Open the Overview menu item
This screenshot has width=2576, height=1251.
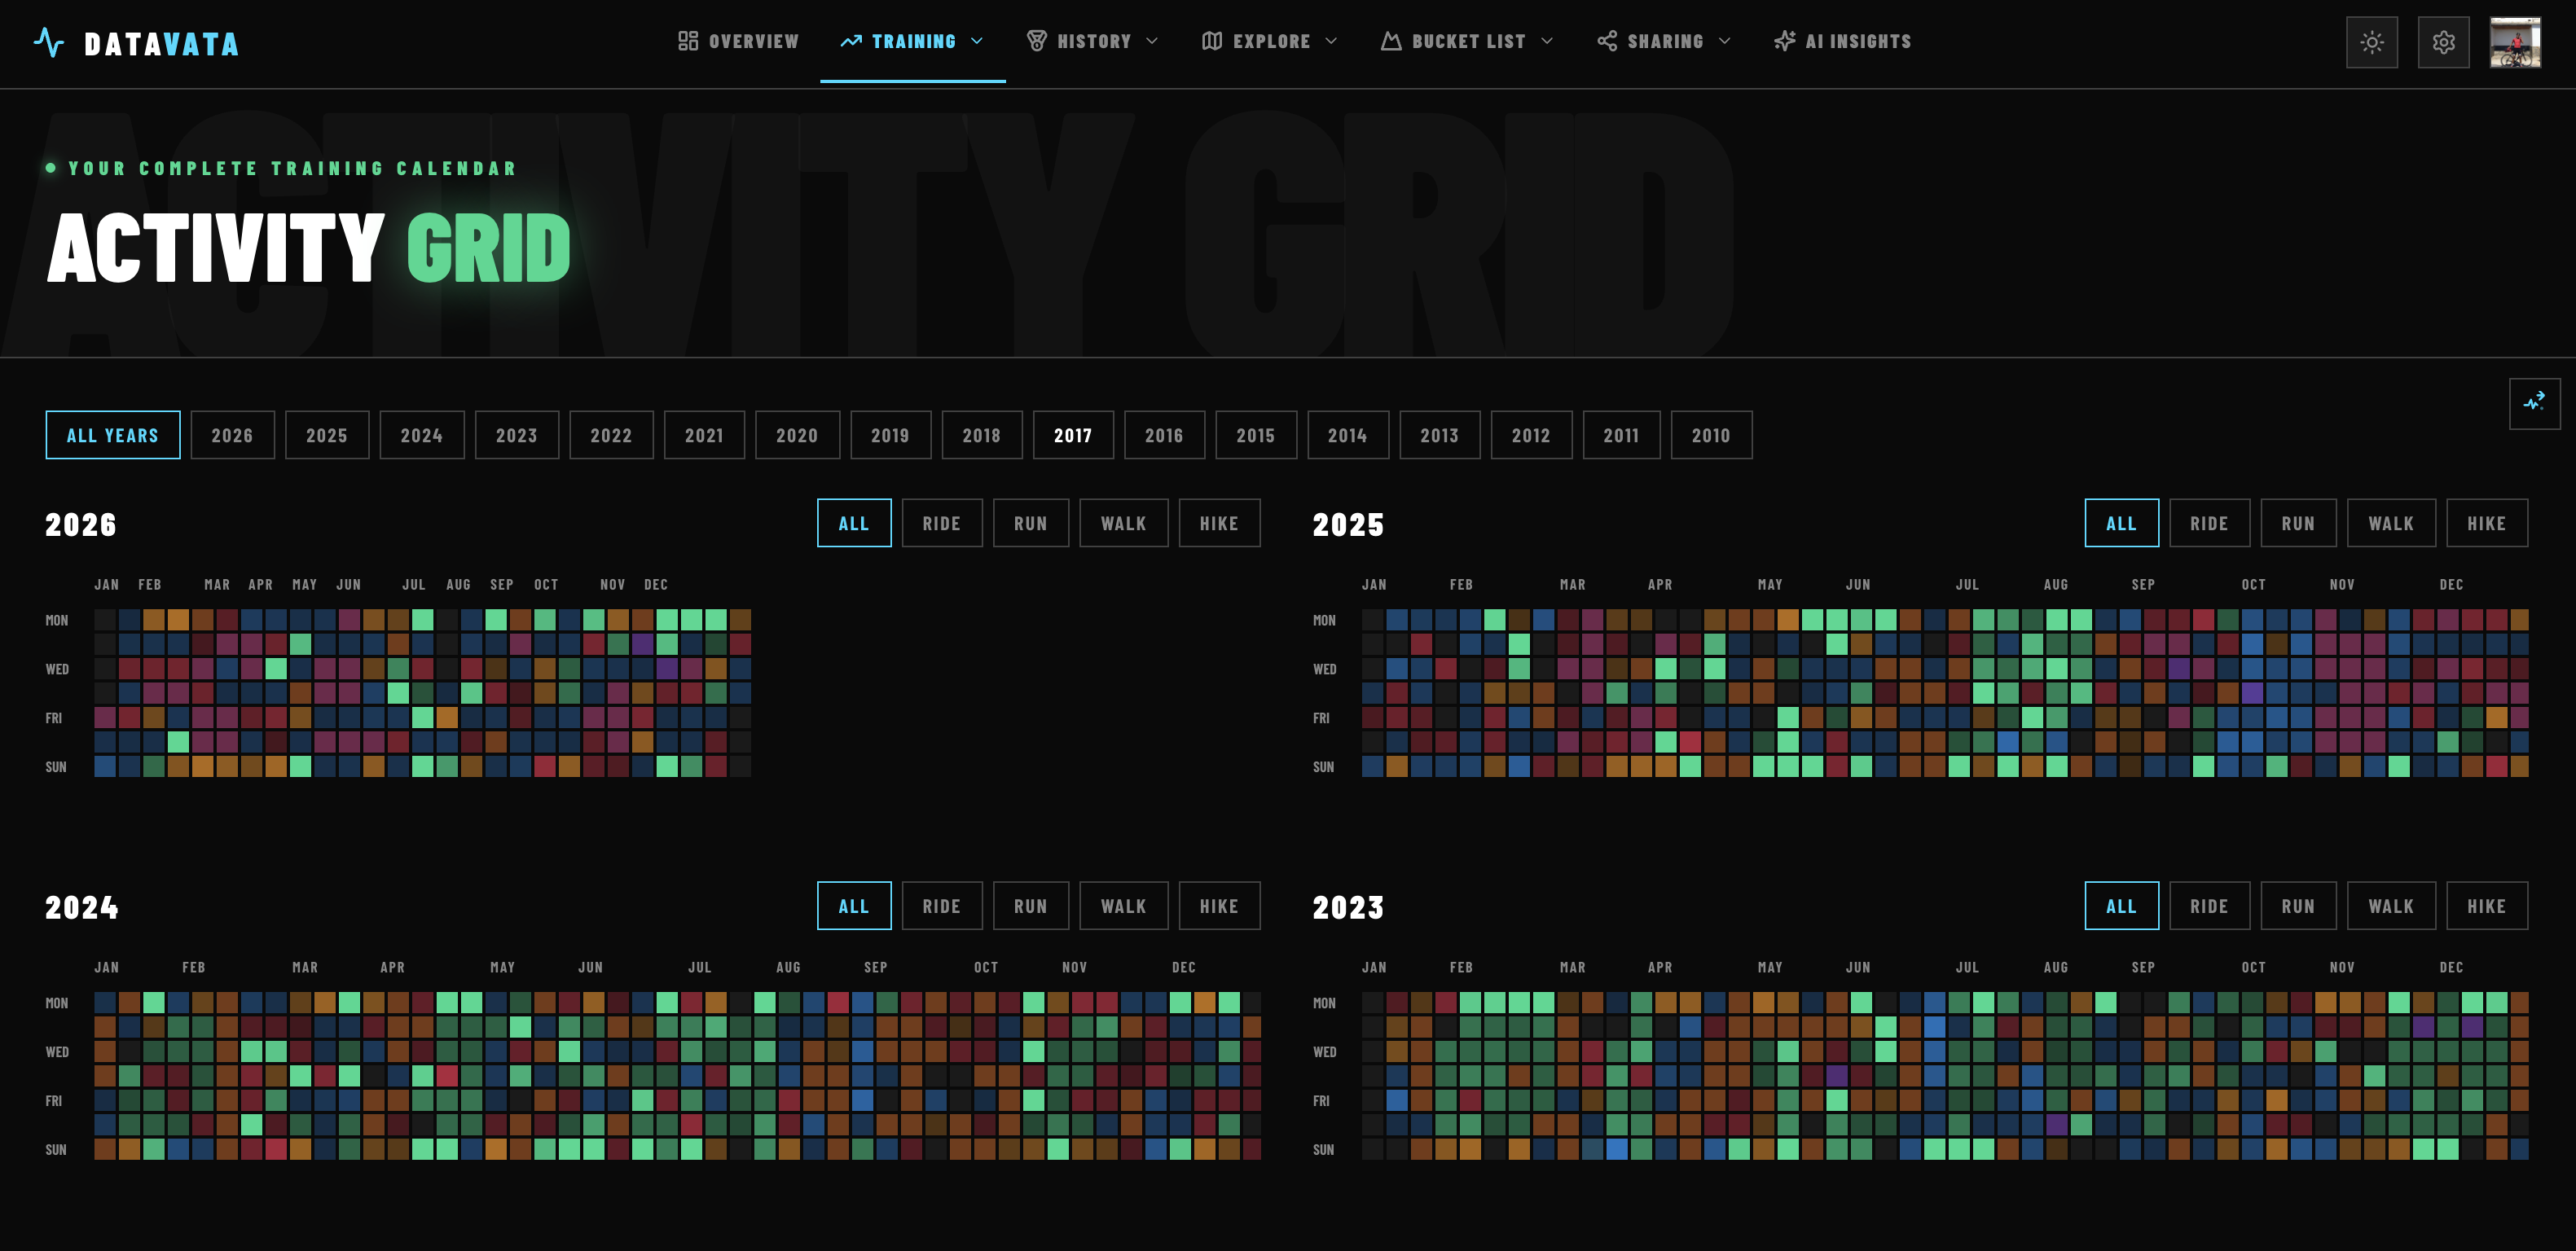coord(738,41)
